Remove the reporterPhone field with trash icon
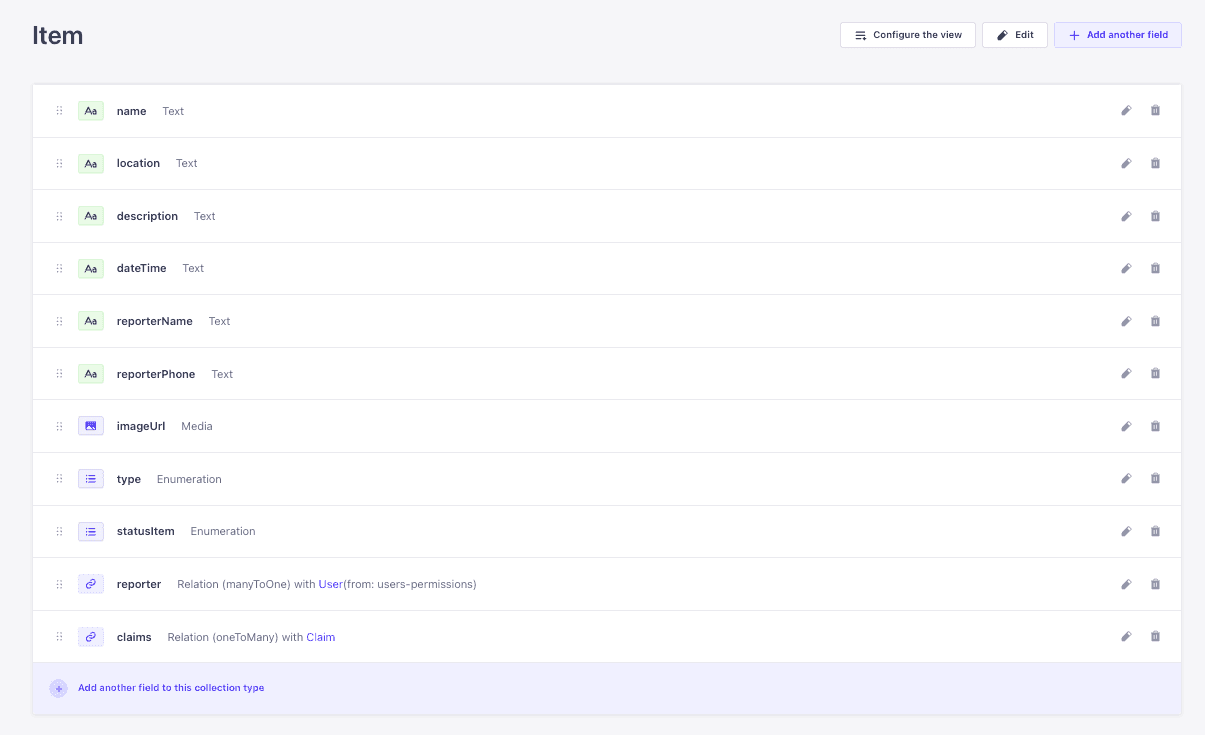The image size is (1205, 735). click(x=1155, y=374)
